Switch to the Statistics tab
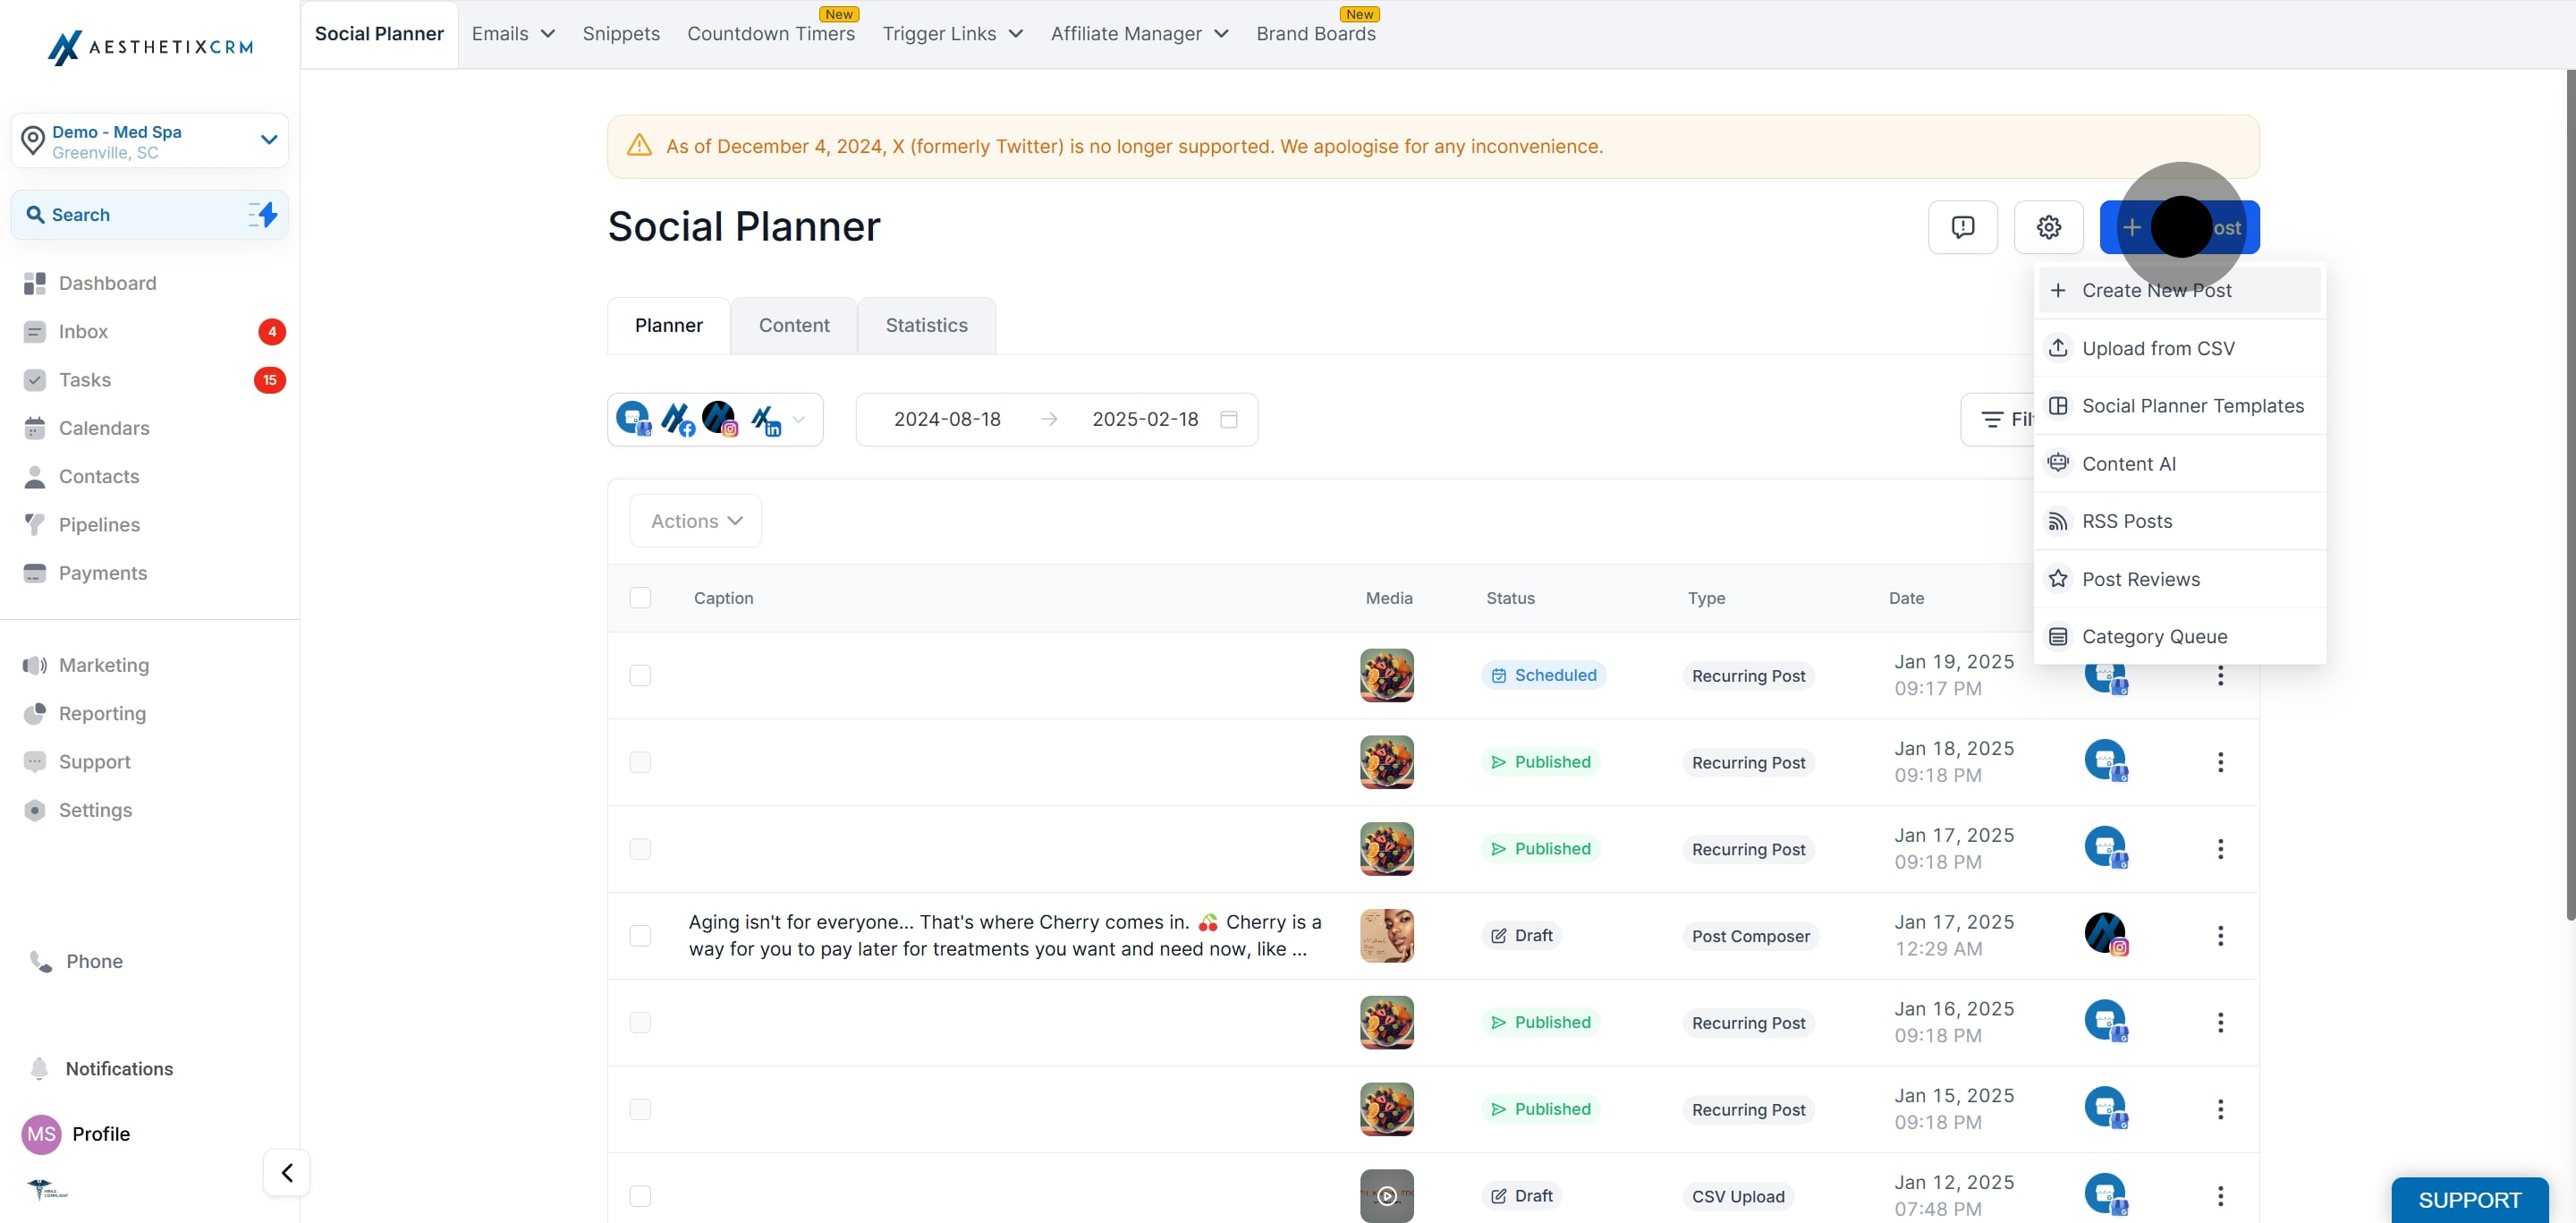 [926, 325]
